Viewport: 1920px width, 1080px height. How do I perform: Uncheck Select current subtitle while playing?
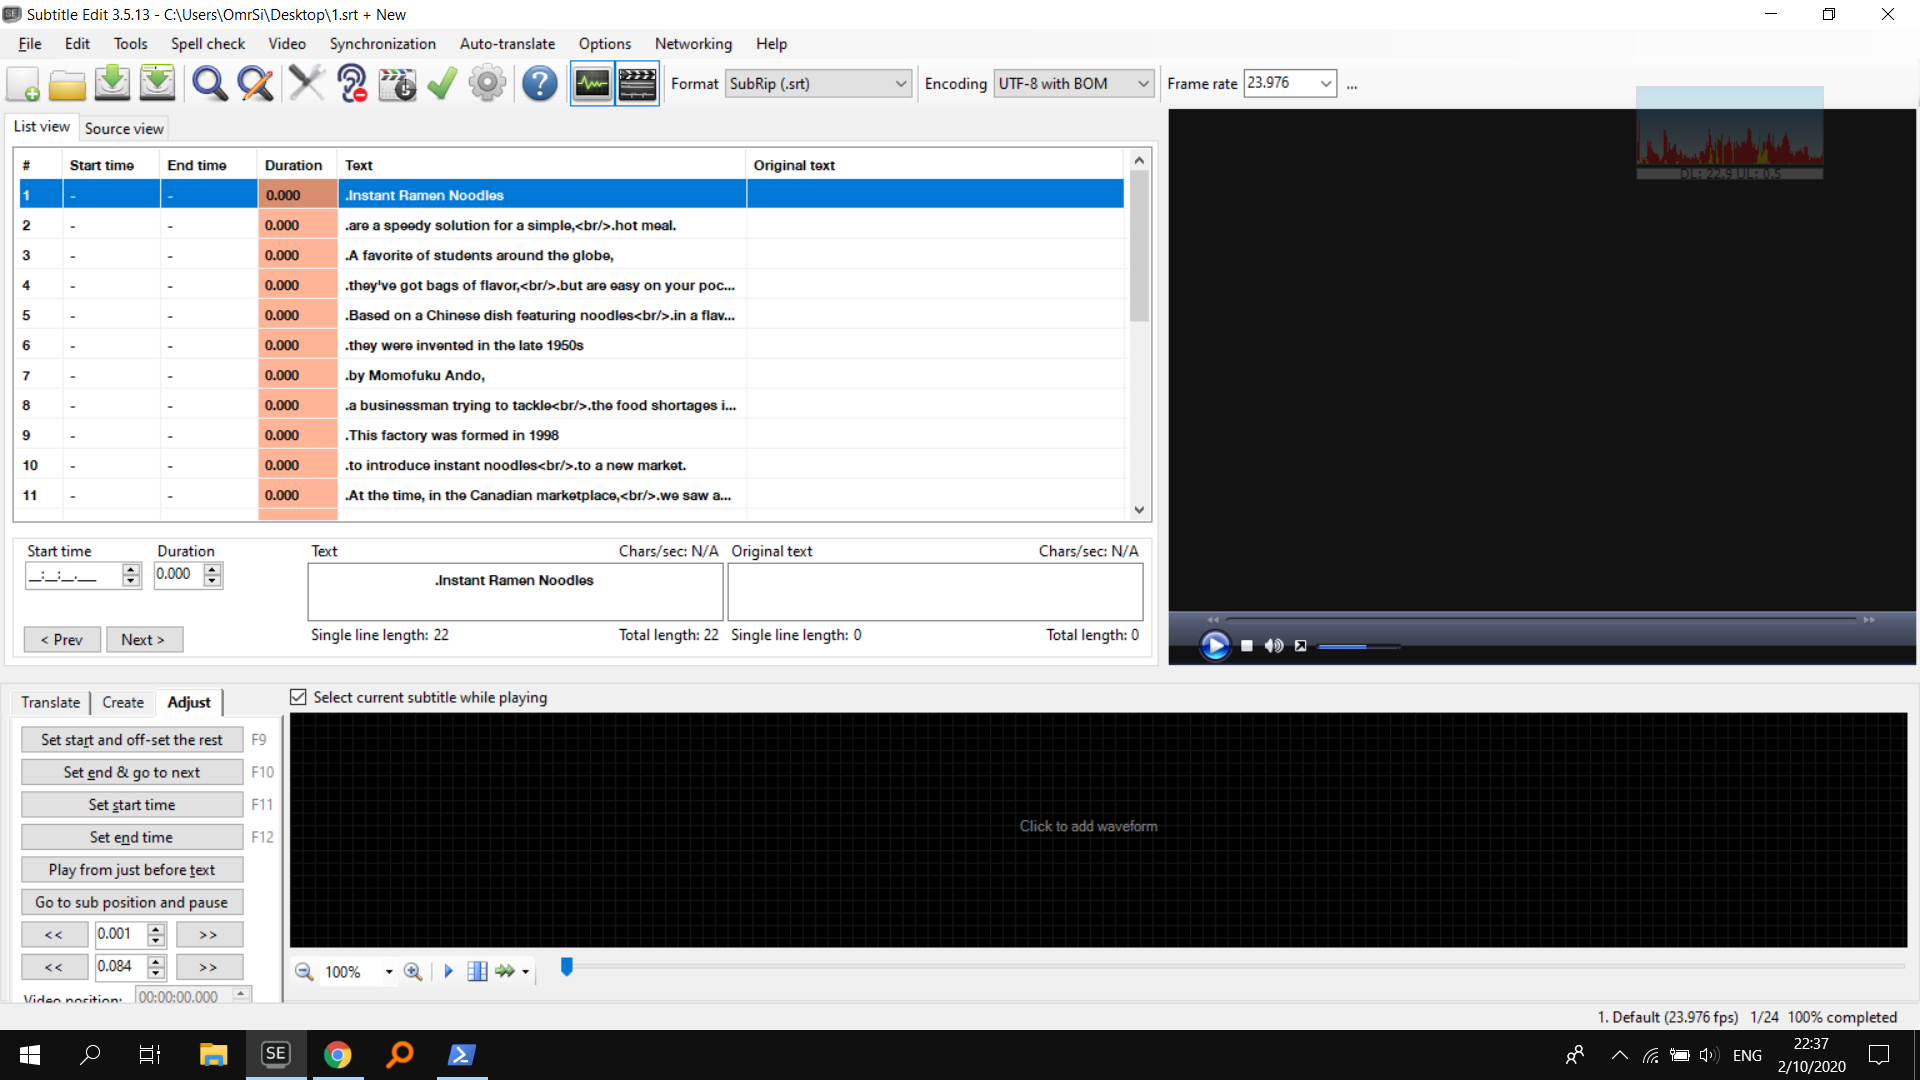pos(298,697)
